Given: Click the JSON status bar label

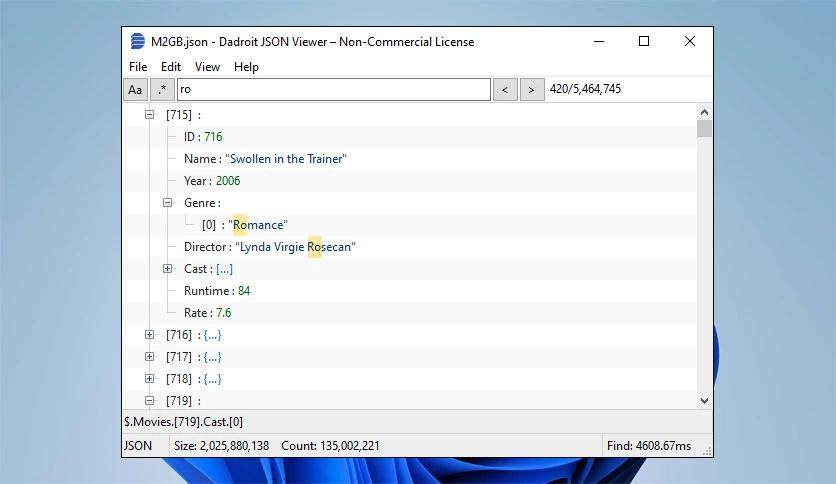Looking at the screenshot, I should point(138,446).
